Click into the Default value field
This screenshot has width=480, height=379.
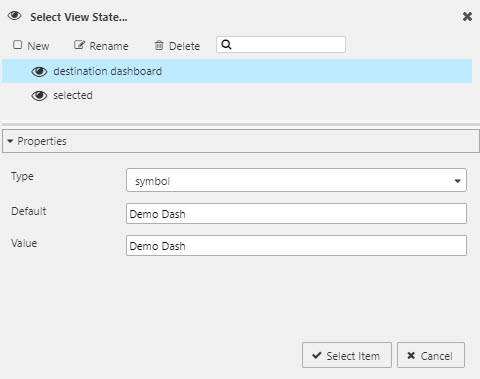pyautogui.click(x=296, y=214)
